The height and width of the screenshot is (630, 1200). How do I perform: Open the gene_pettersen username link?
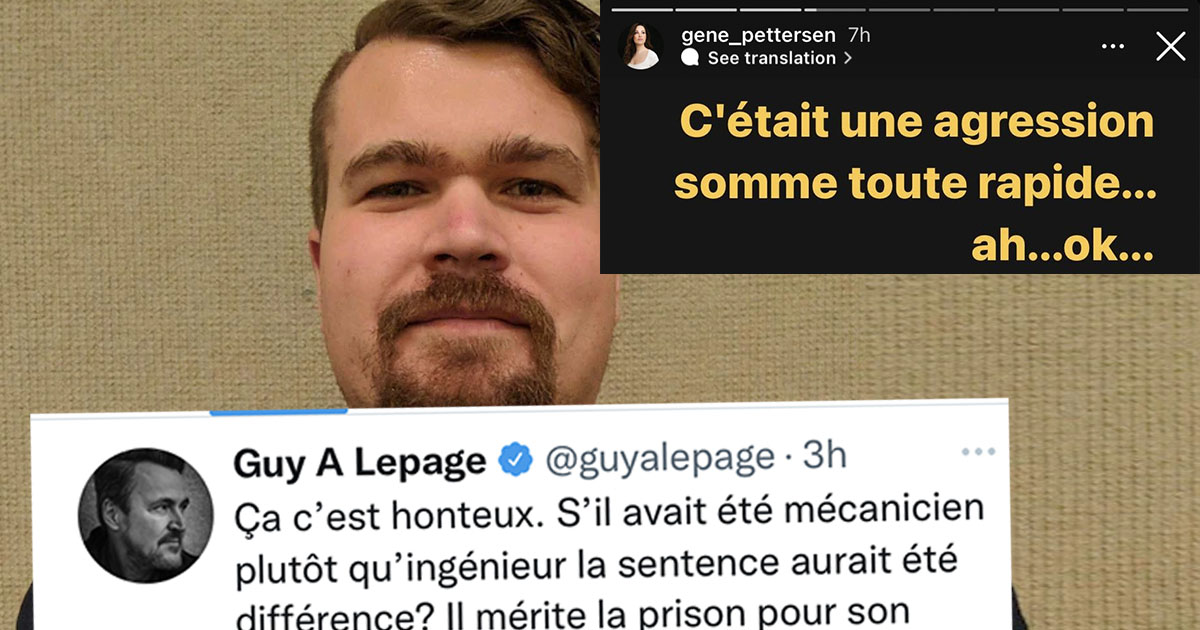tap(758, 35)
